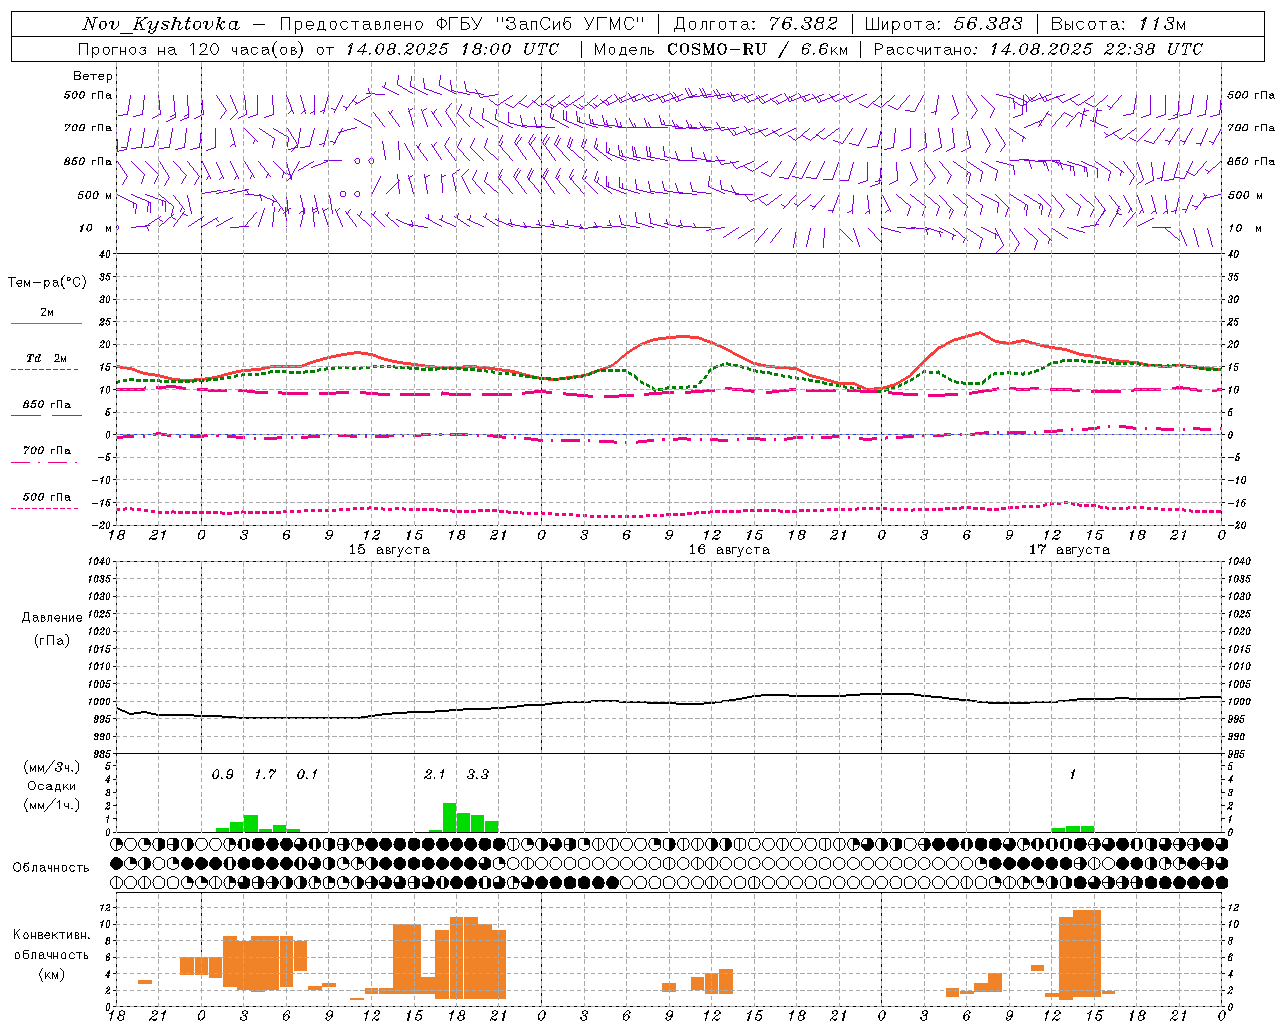Click the 850 гПа temperature legend entry
The height and width of the screenshot is (1024, 1280).
(x=47, y=405)
